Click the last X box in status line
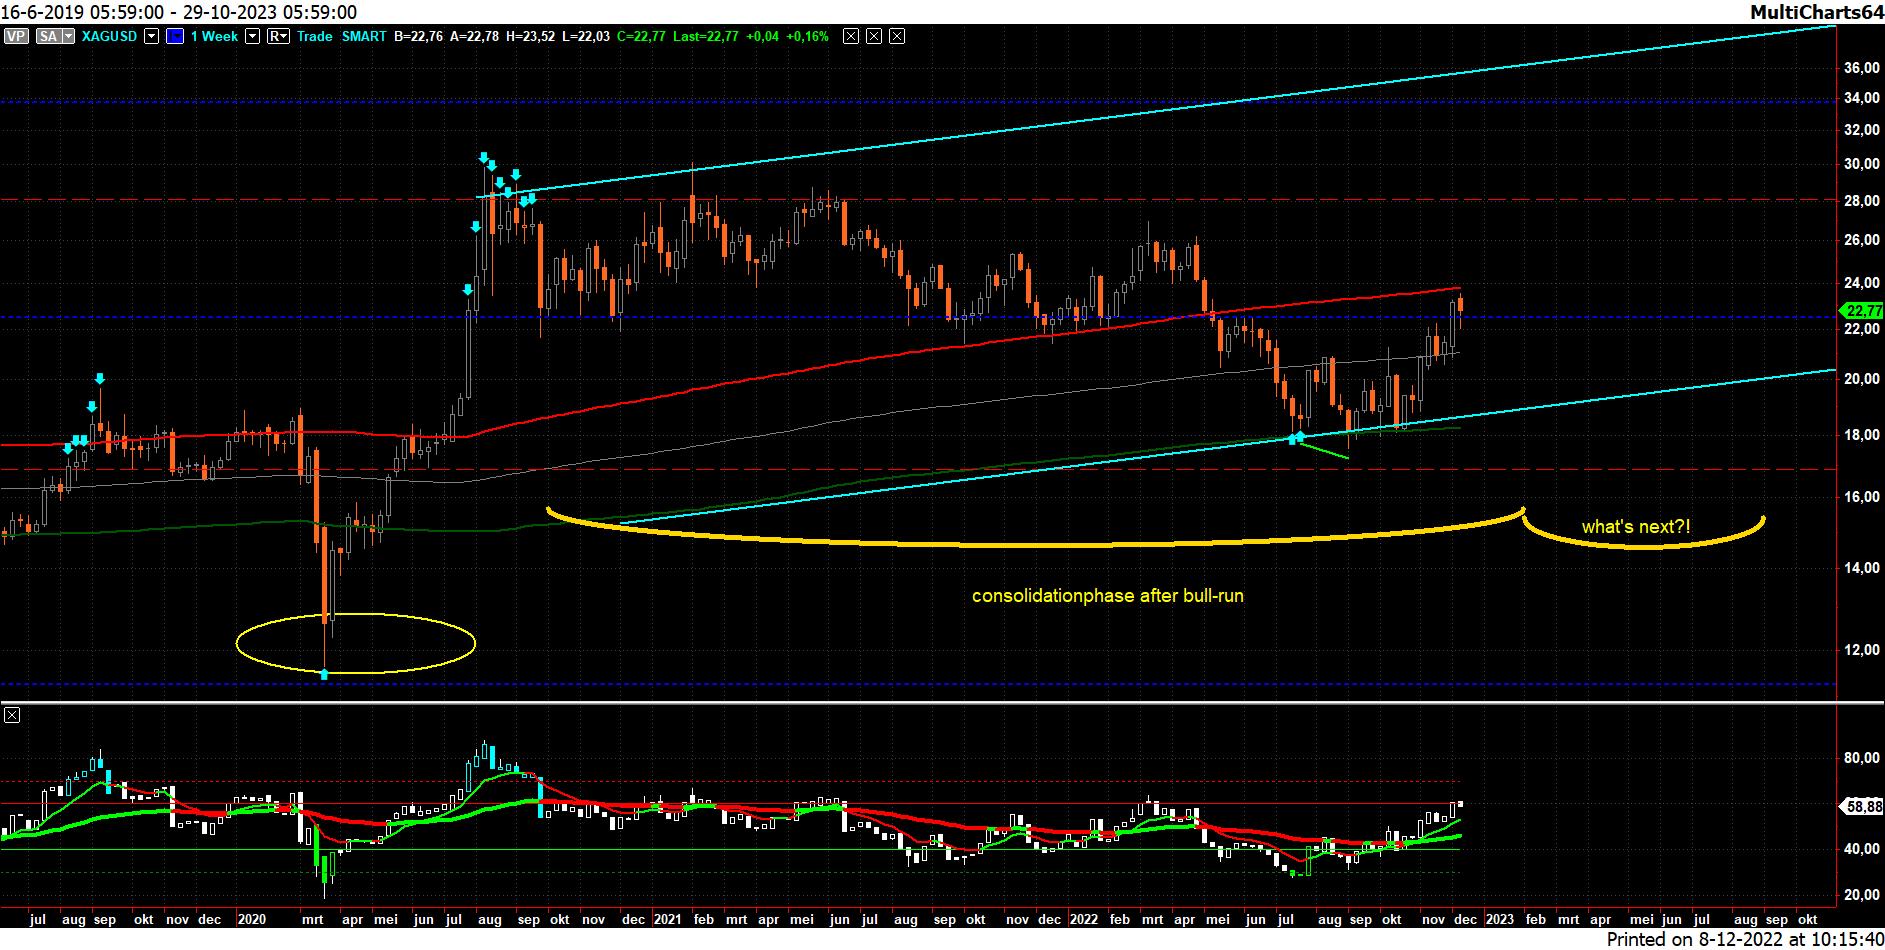1885x950 pixels. pos(897,36)
